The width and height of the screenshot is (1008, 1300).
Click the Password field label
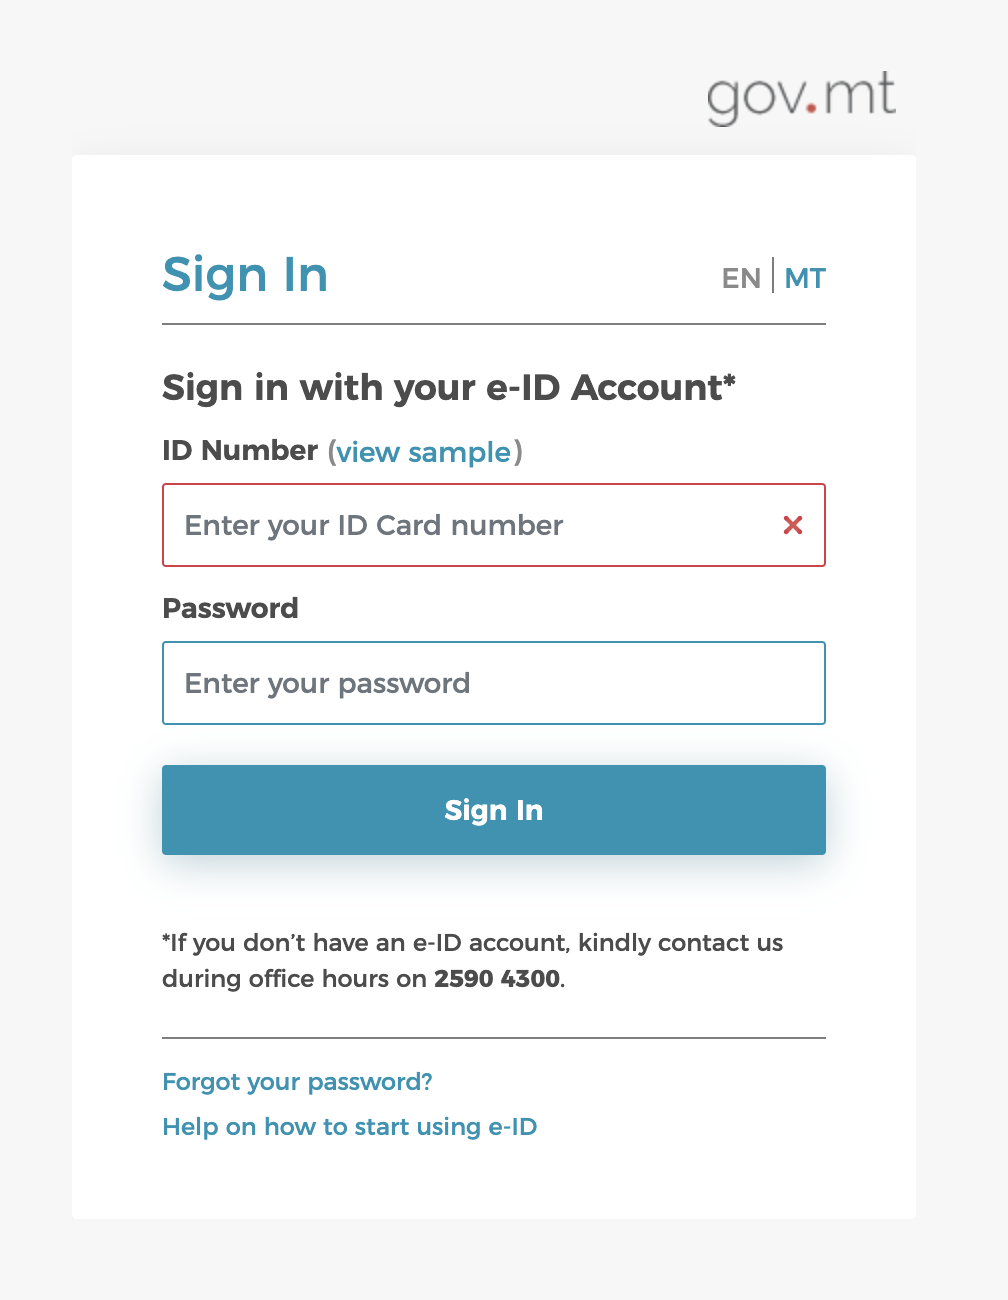tap(230, 608)
